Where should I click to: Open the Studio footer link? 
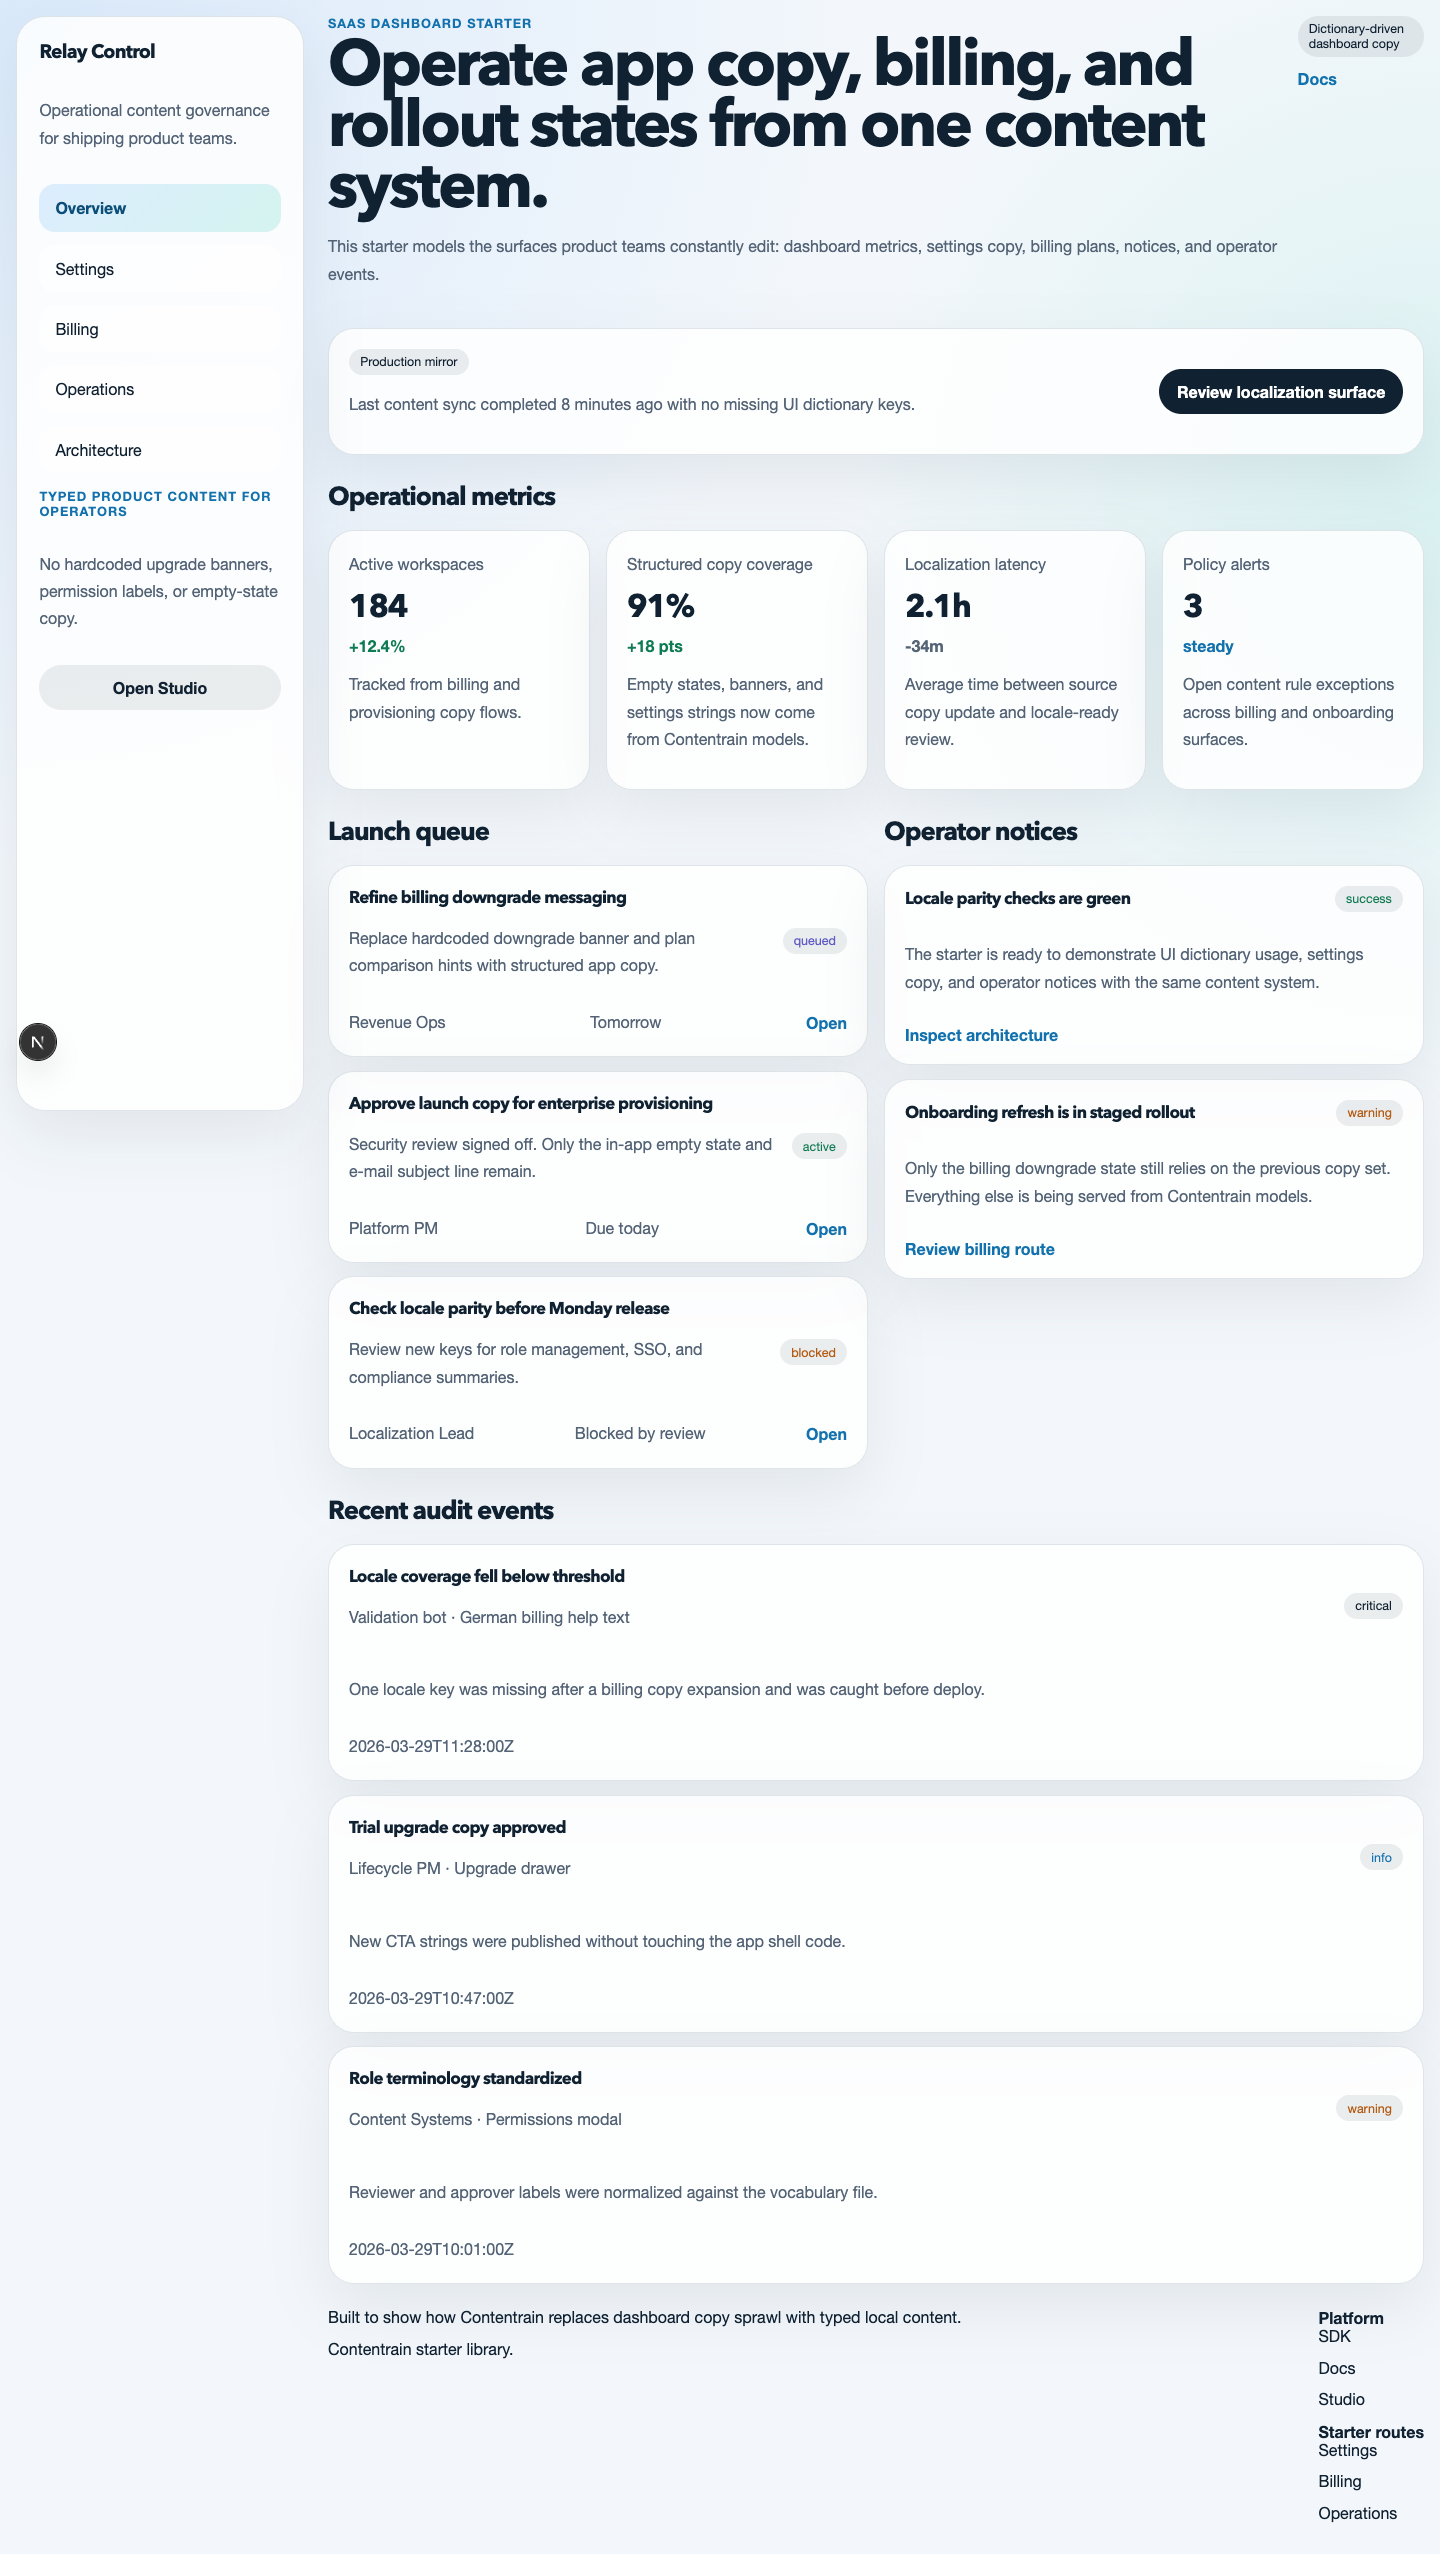[1341, 2399]
